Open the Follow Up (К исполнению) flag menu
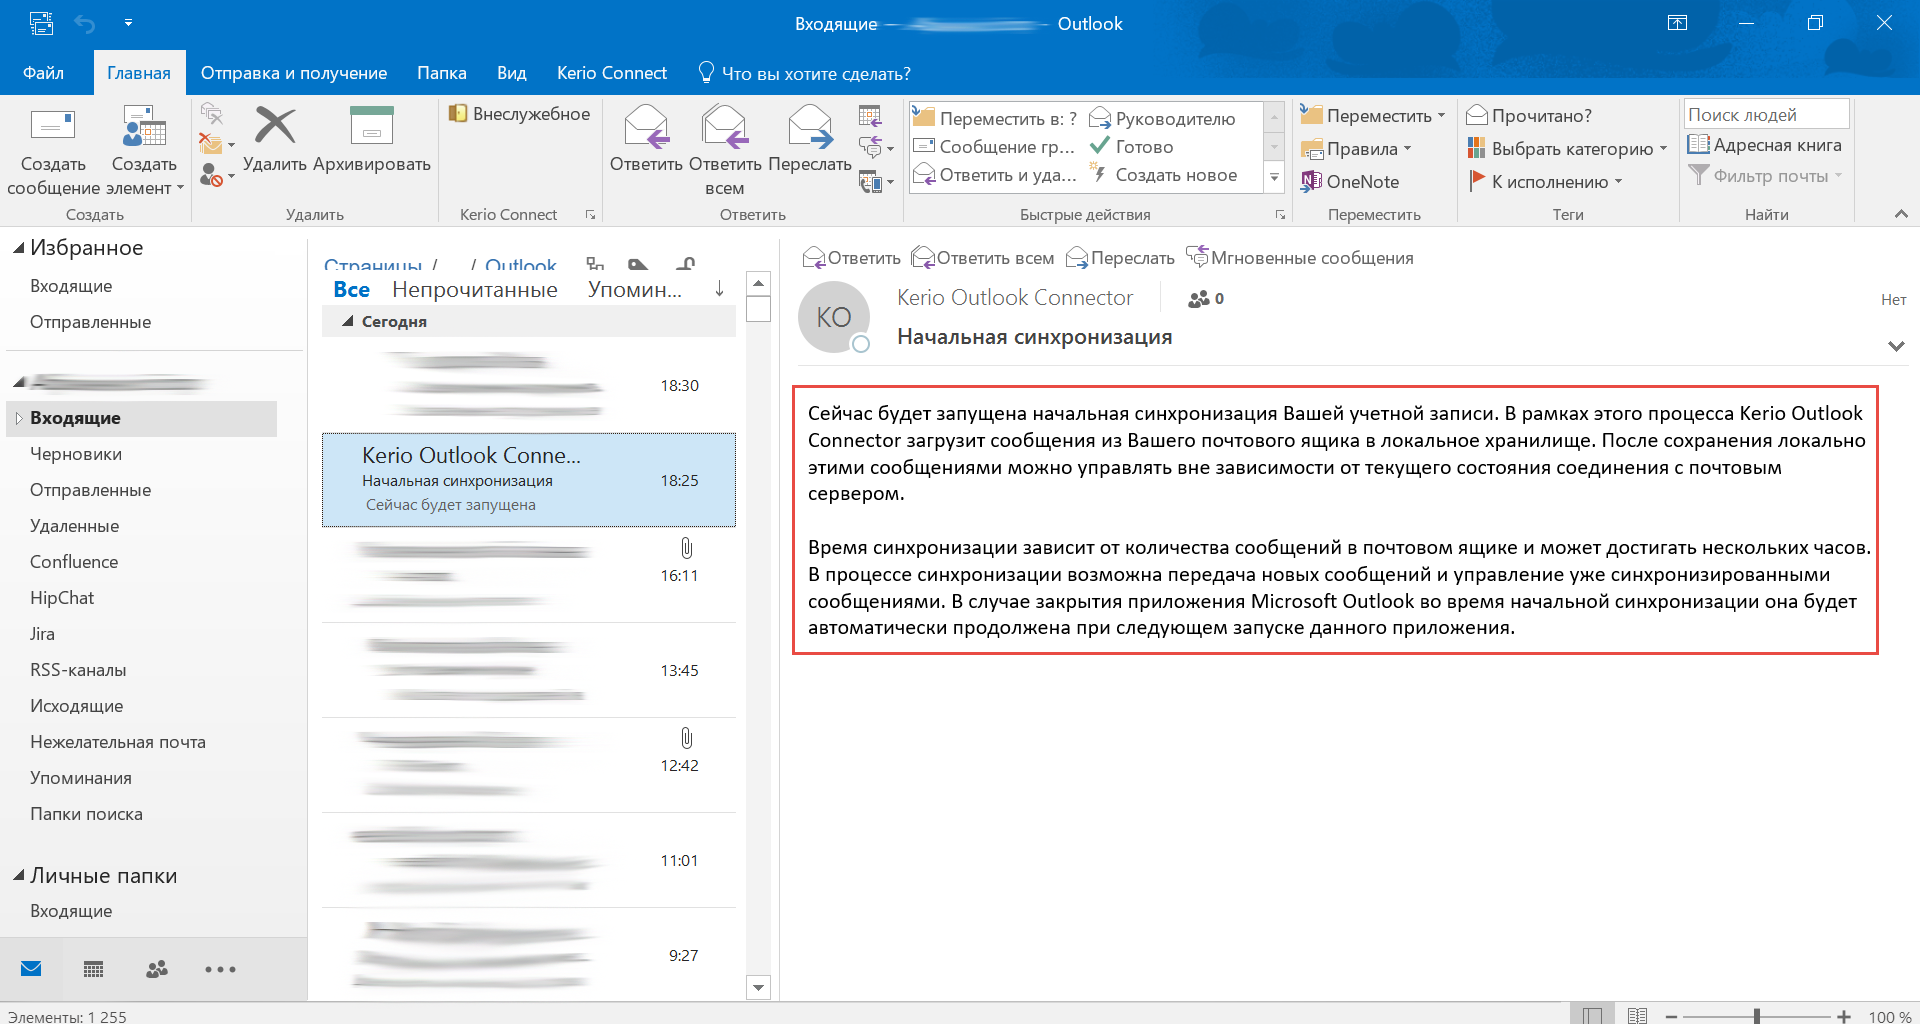1920x1024 pixels. pos(1544,182)
